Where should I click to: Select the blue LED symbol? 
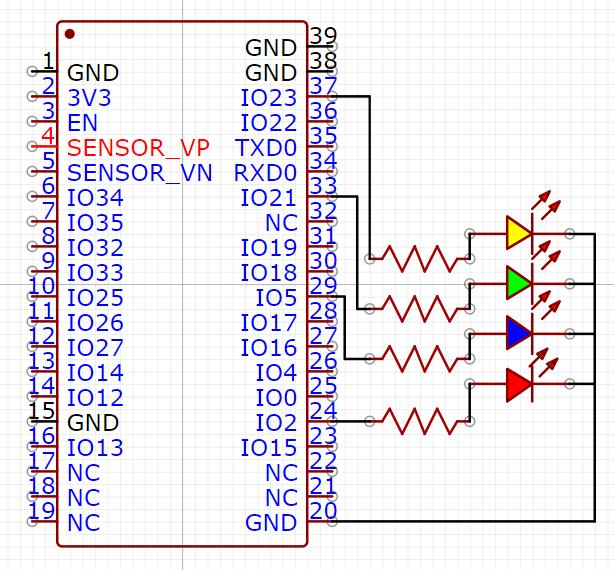519,334
